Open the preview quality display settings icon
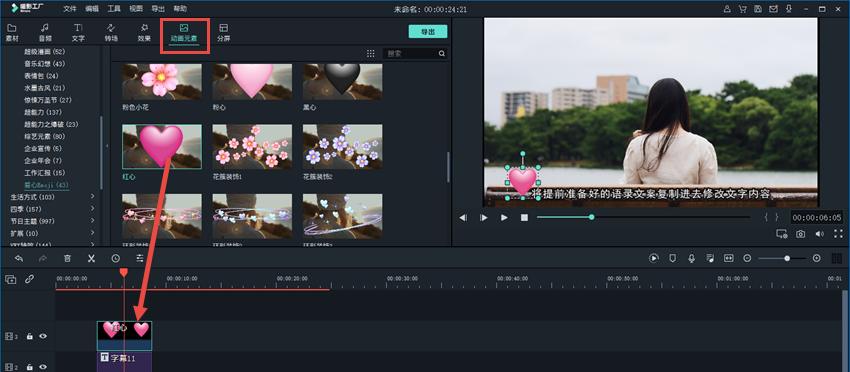This screenshot has height=372, width=850. 781,234
